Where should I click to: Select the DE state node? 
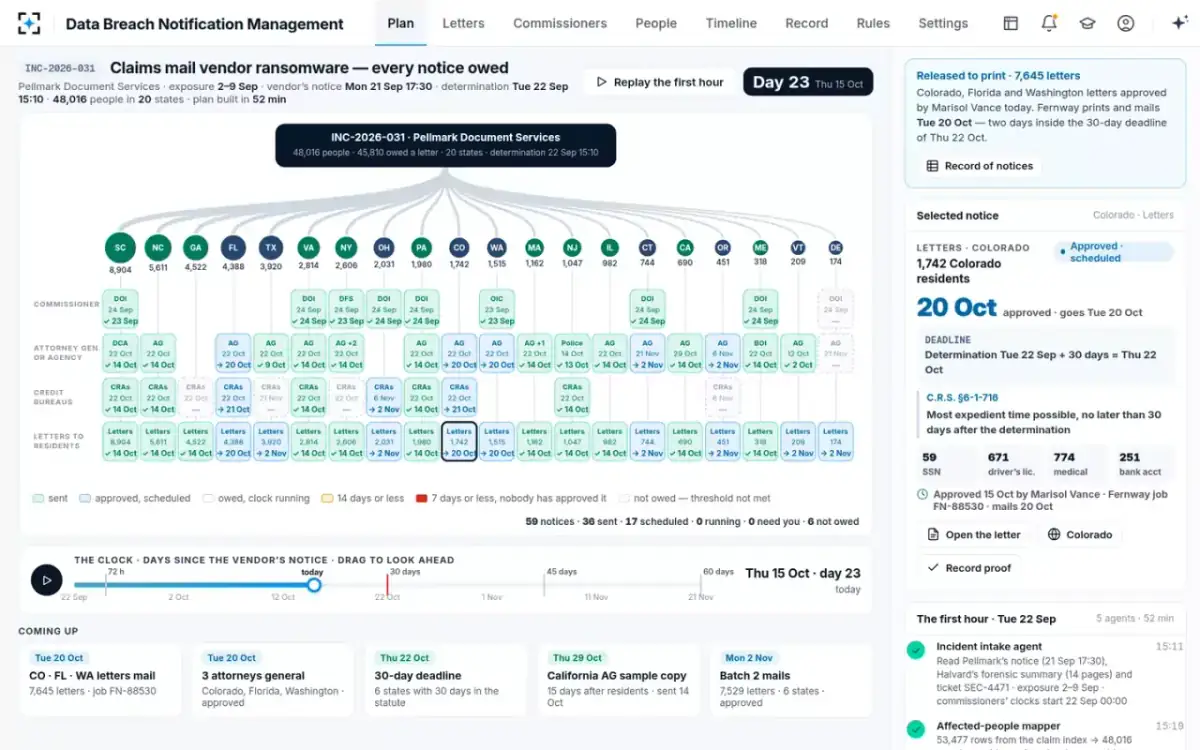point(835,248)
